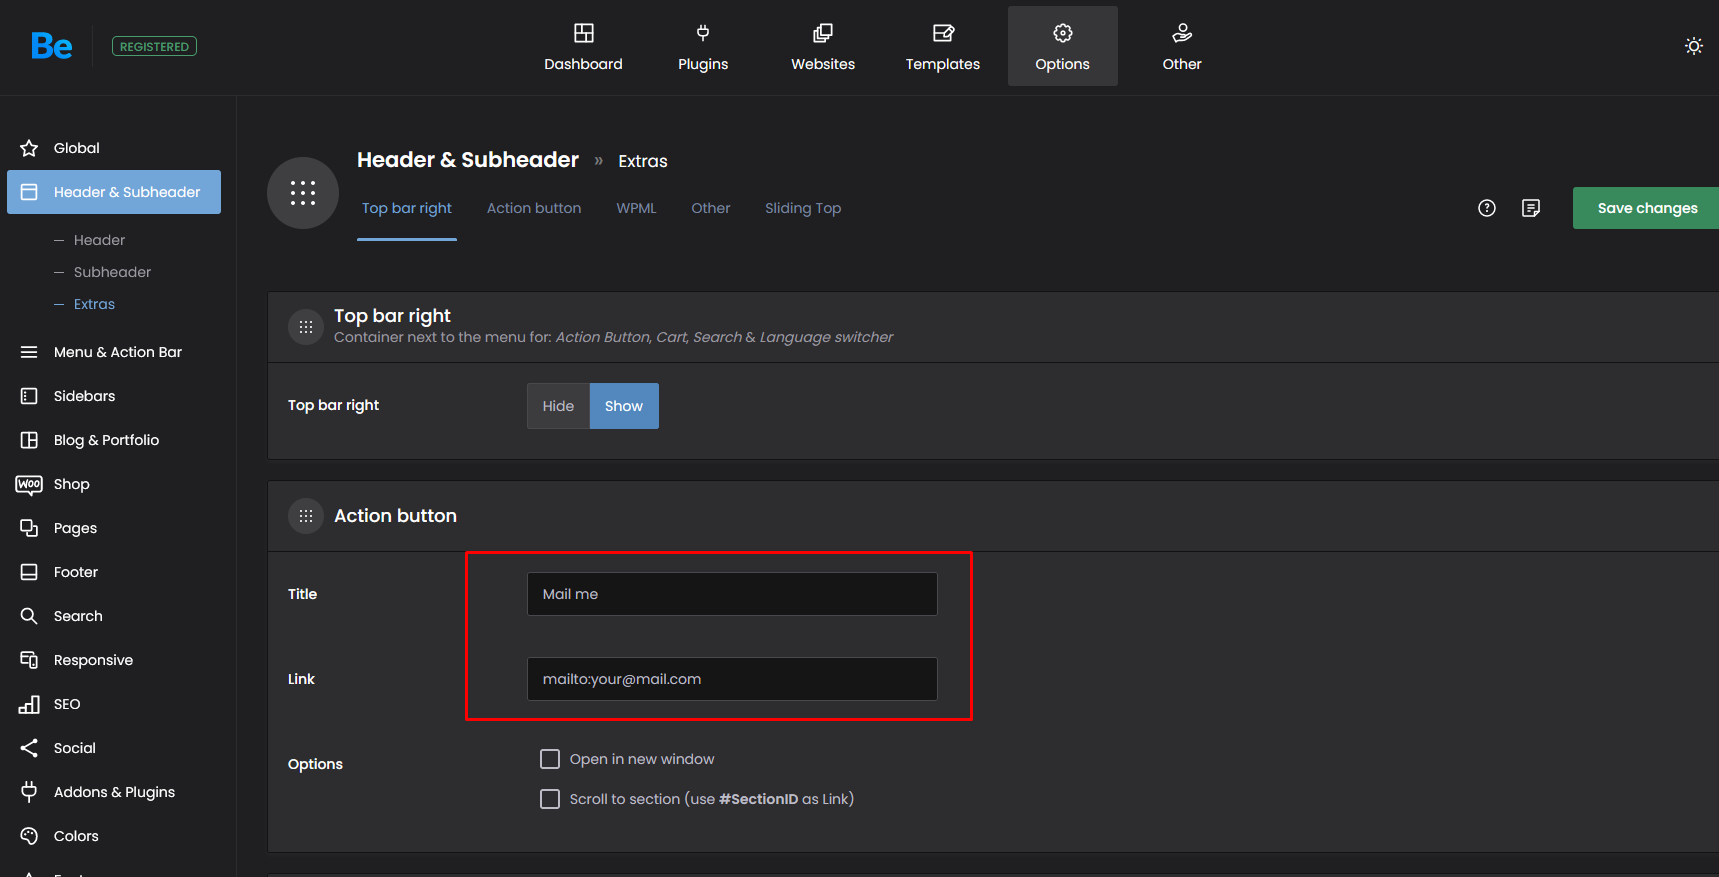Image resolution: width=1719 pixels, height=877 pixels.
Task: Select the Header tree sub-item
Action: point(99,240)
